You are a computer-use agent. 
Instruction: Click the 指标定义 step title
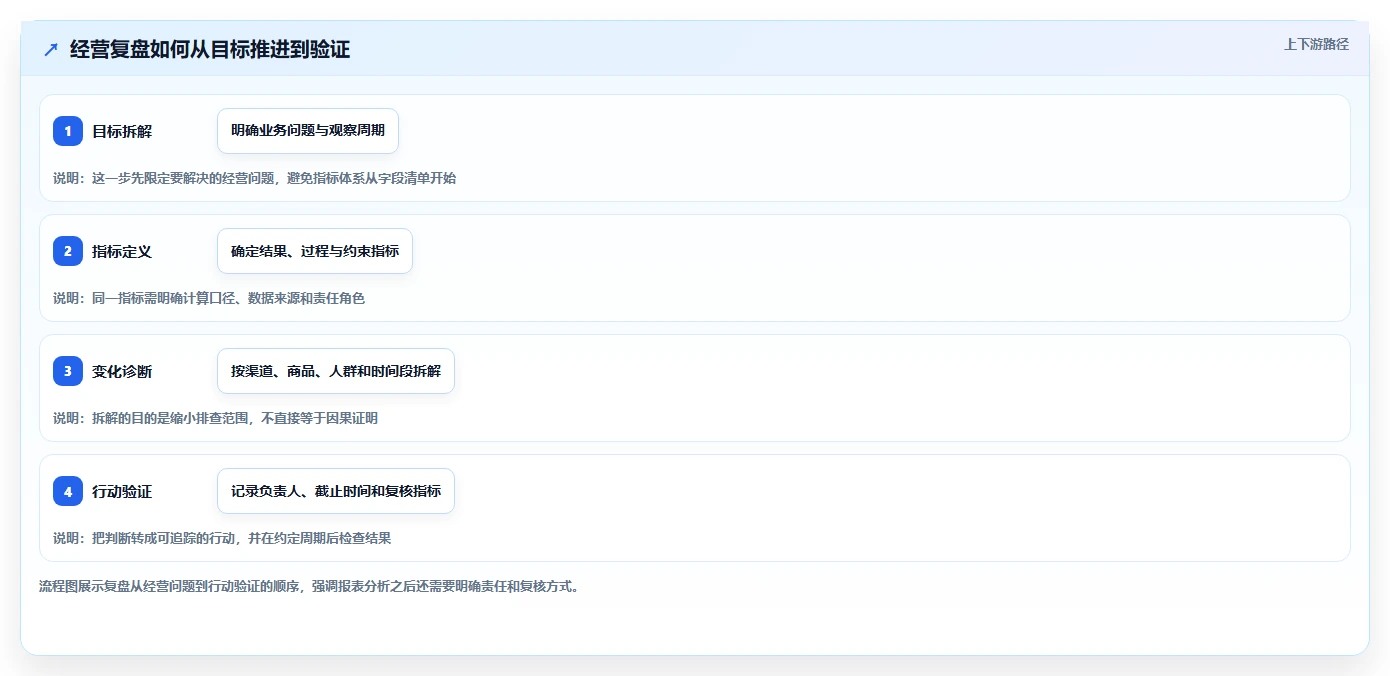pos(122,251)
